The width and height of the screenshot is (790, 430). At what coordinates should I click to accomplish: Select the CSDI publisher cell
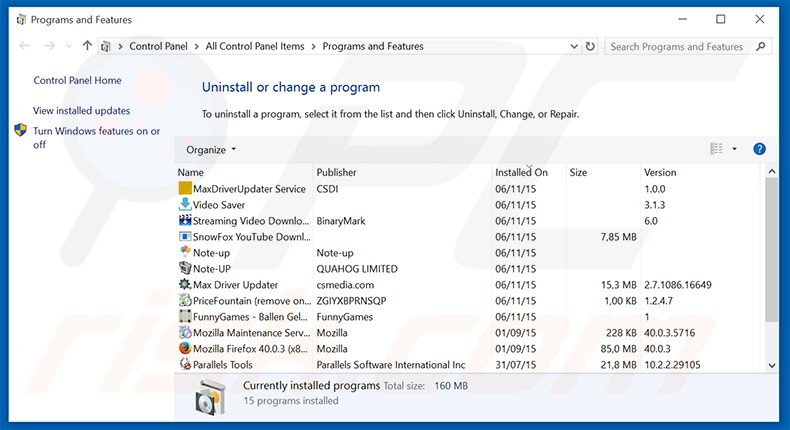click(x=327, y=189)
